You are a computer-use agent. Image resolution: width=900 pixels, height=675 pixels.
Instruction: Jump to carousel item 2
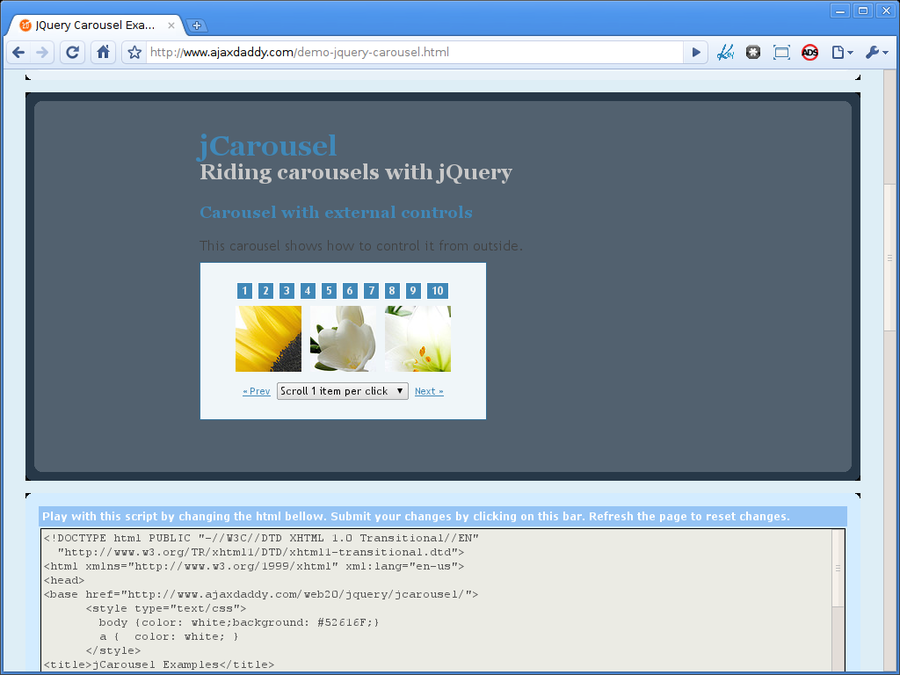pyautogui.click(x=265, y=290)
